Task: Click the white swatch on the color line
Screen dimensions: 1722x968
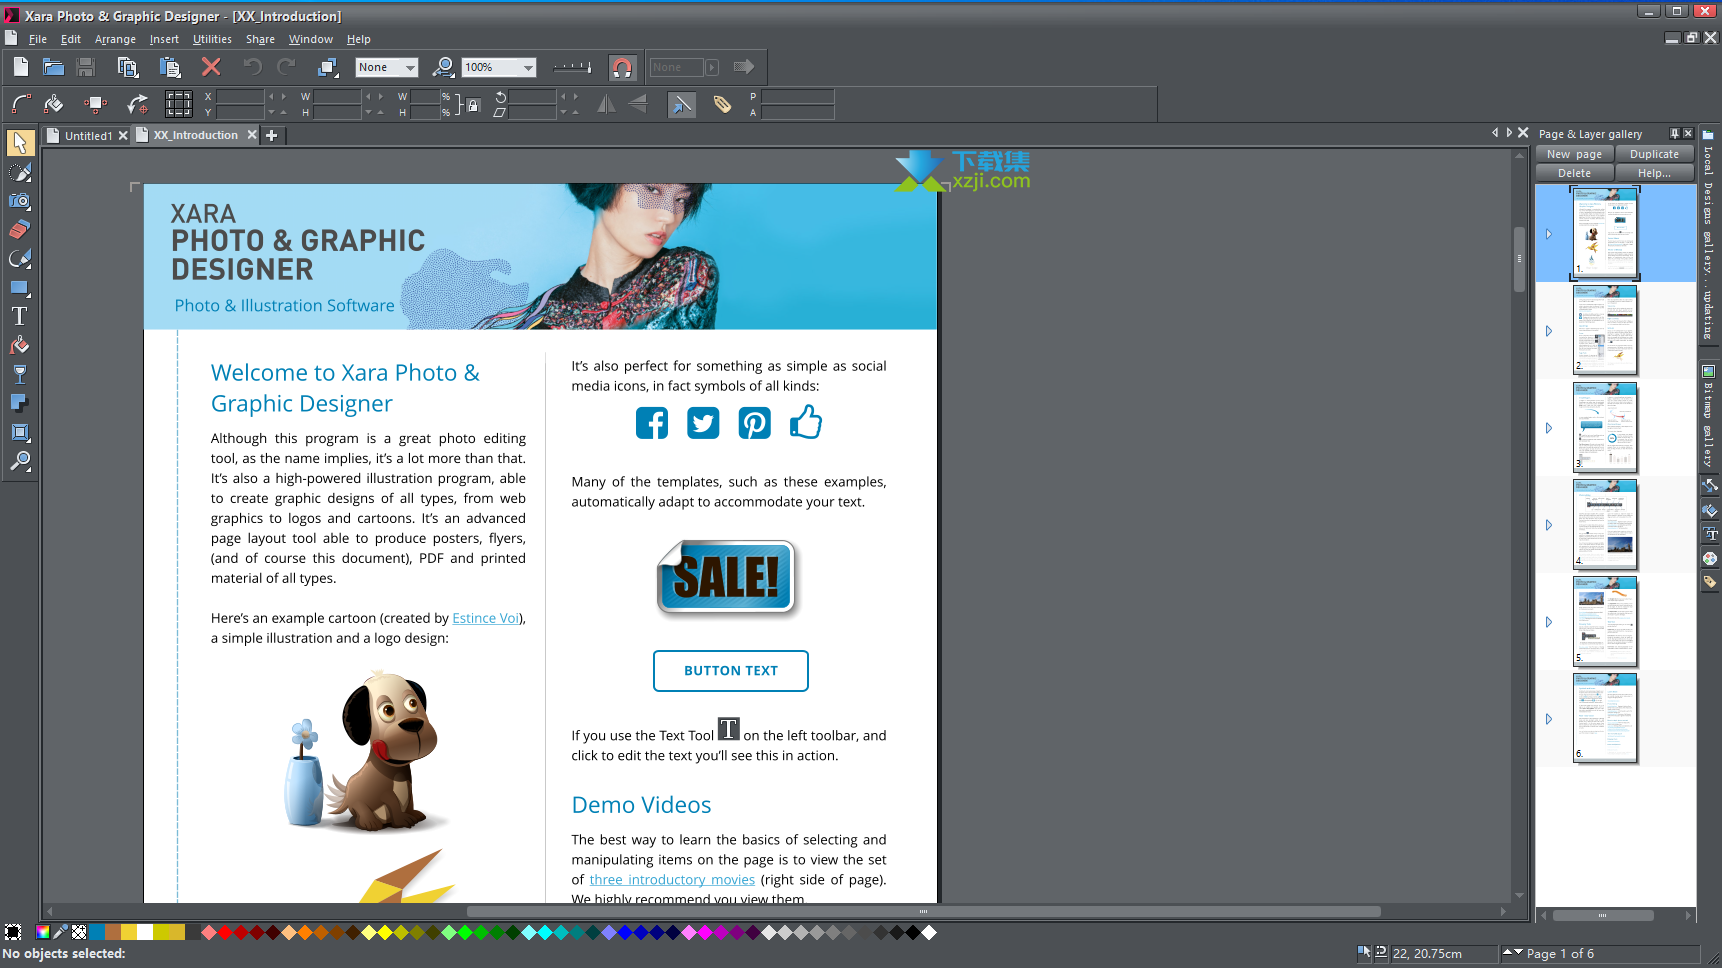Action: [x=145, y=932]
